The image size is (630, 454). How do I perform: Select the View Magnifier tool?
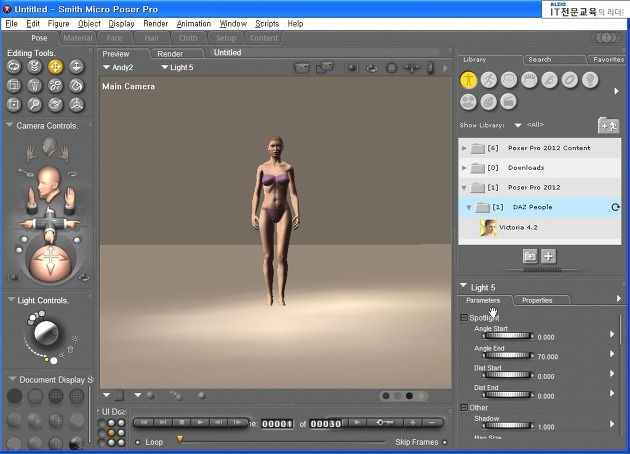(x=35, y=104)
